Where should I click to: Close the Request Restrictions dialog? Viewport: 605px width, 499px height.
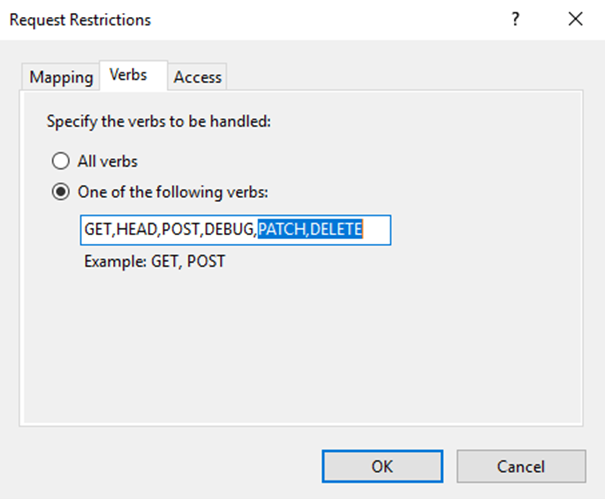(574, 19)
